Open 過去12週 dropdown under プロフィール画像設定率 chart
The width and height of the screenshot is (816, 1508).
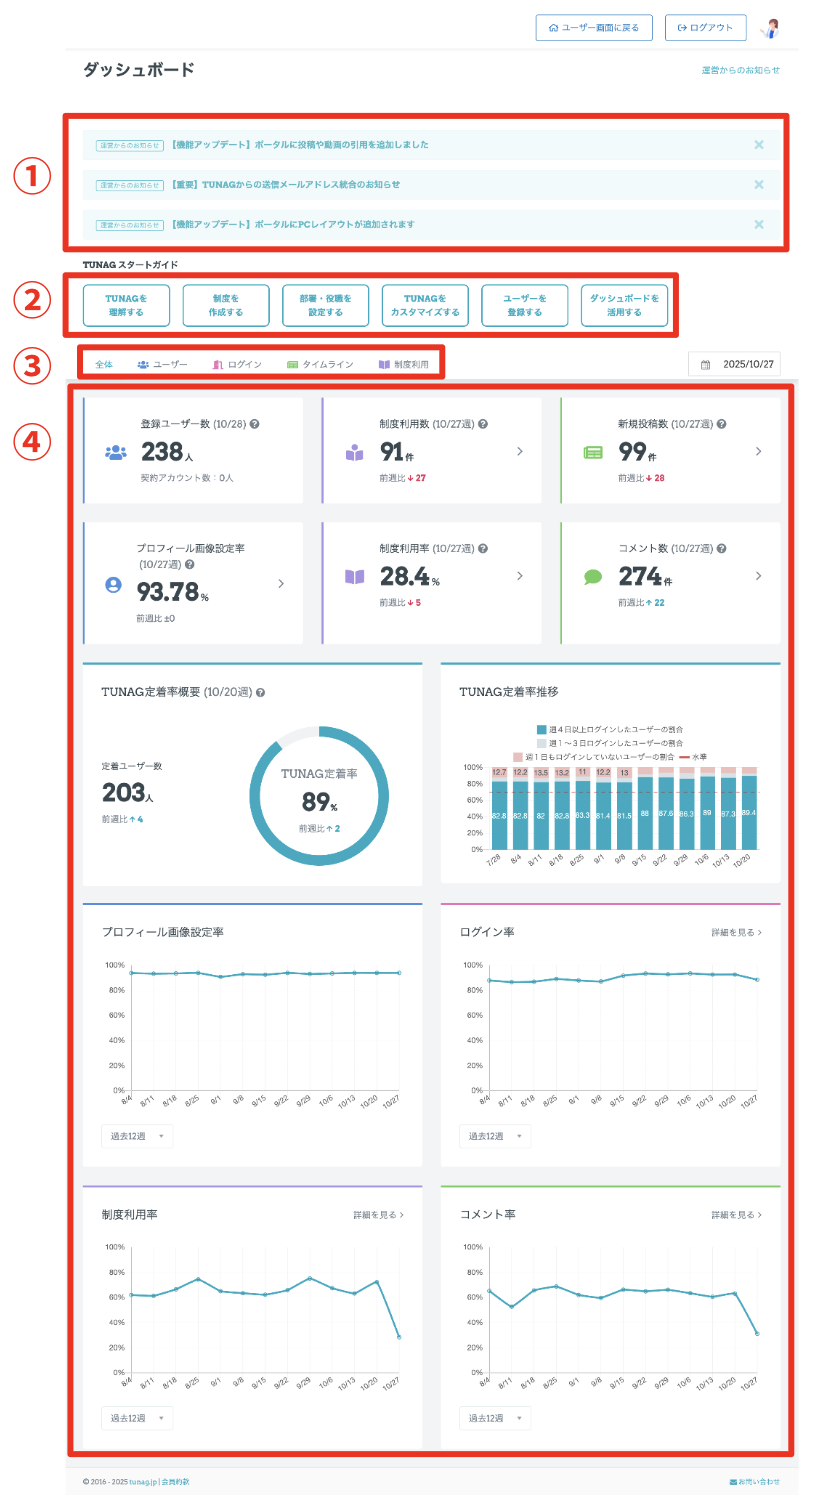[137, 1137]
